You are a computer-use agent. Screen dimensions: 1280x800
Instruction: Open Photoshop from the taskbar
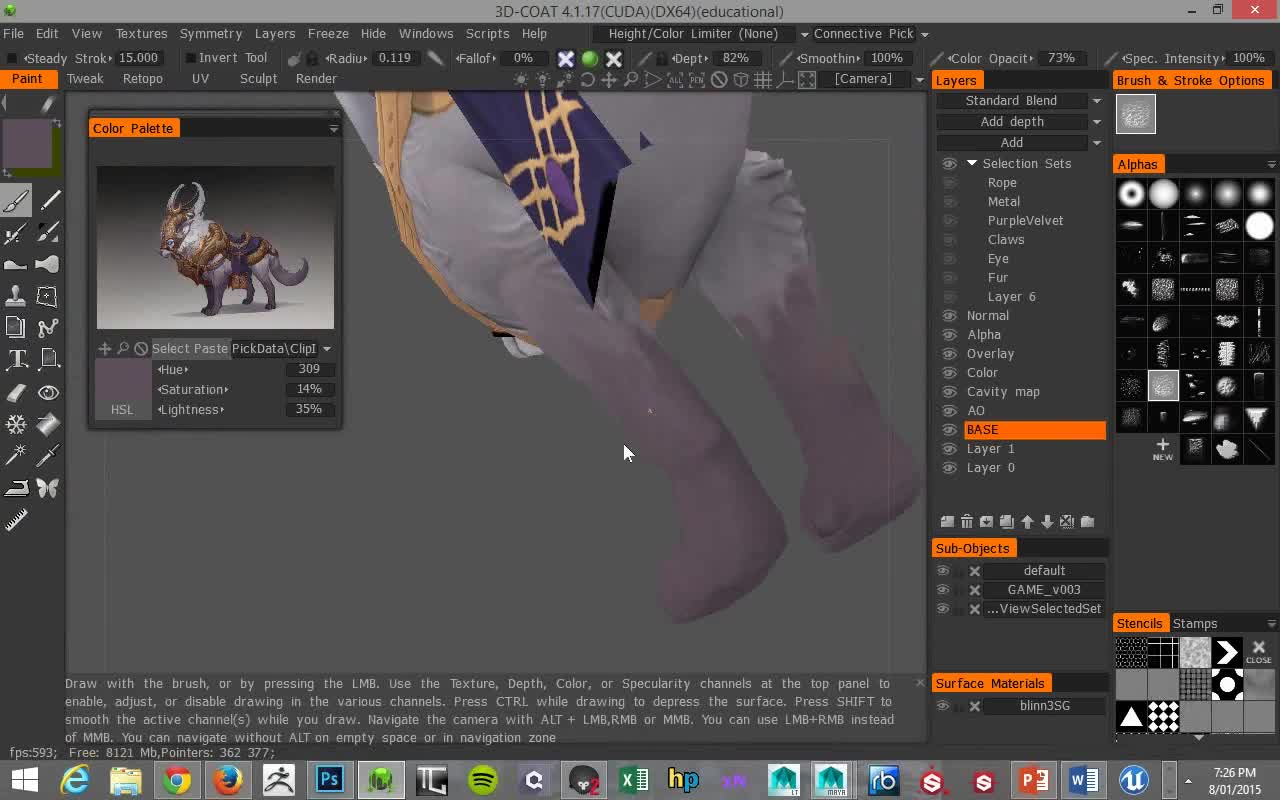(329, 780)
